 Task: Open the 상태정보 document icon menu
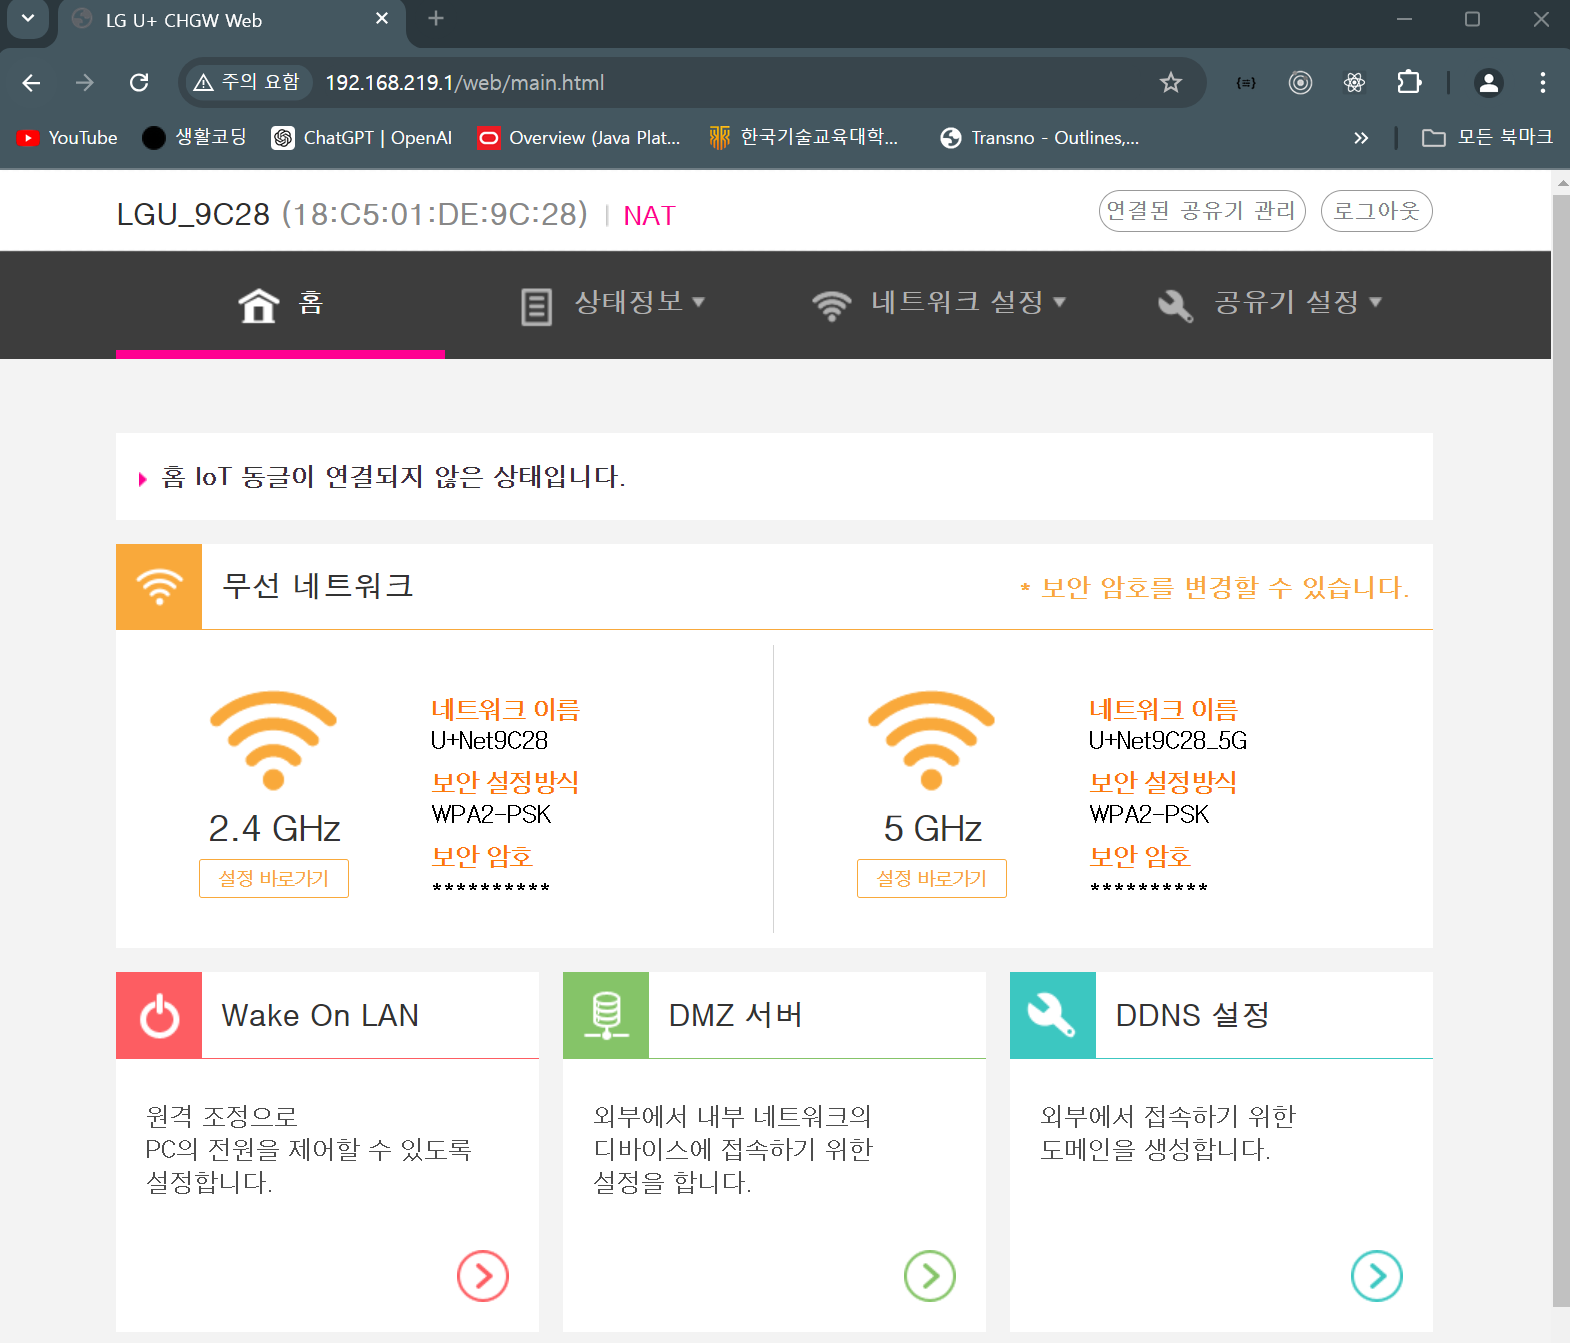tap(536, 306)
